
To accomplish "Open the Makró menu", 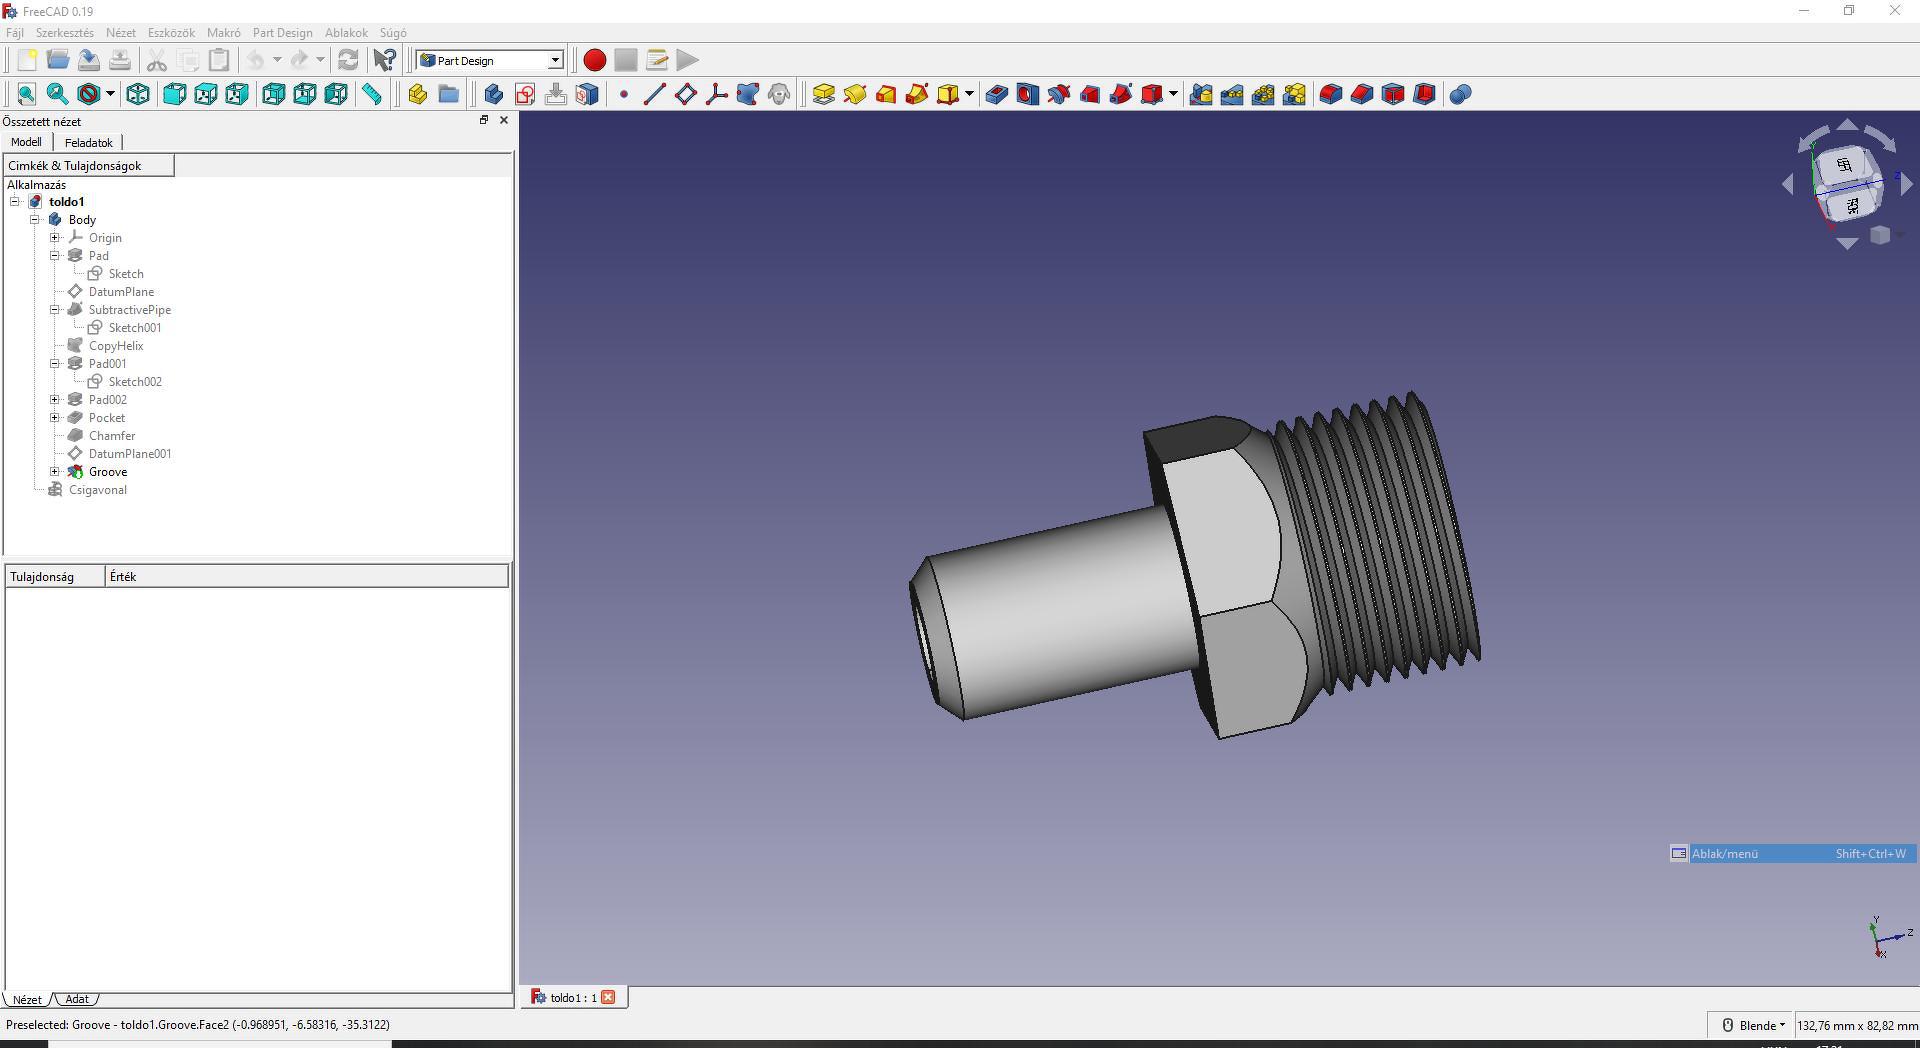I will (x=224, y=33).
